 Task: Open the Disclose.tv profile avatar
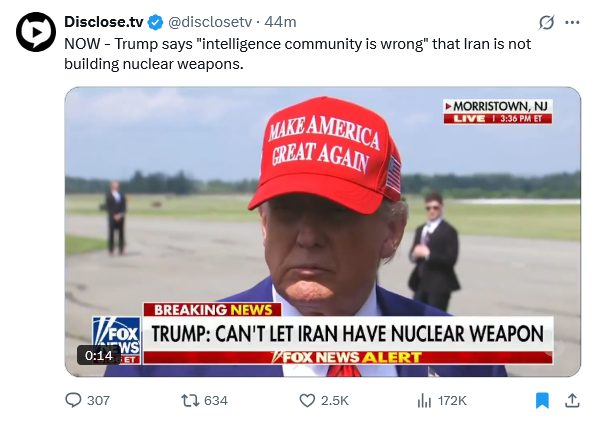(x=36, y=32)
